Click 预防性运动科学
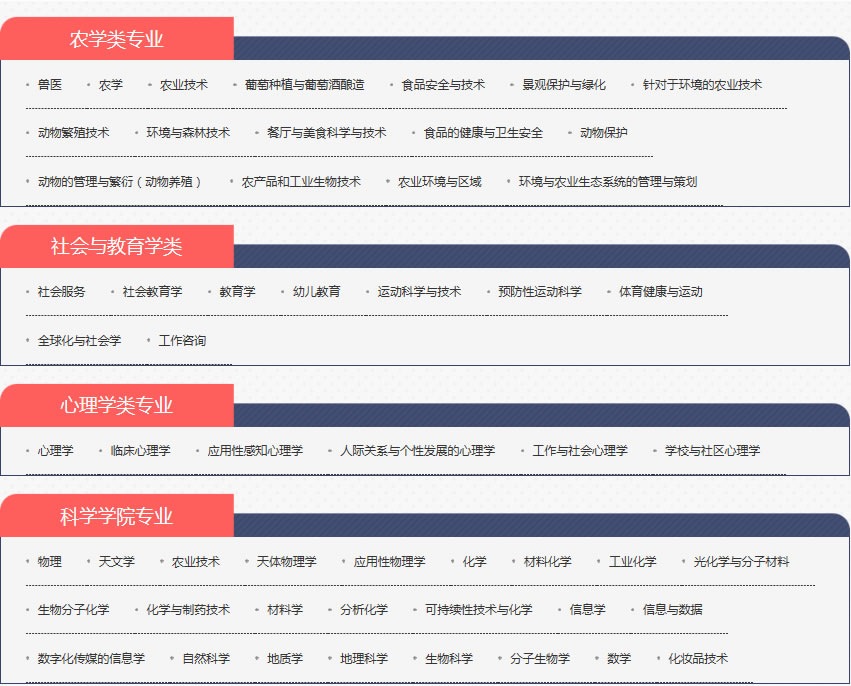Viewport: 851px width, 686px height. 539,292
